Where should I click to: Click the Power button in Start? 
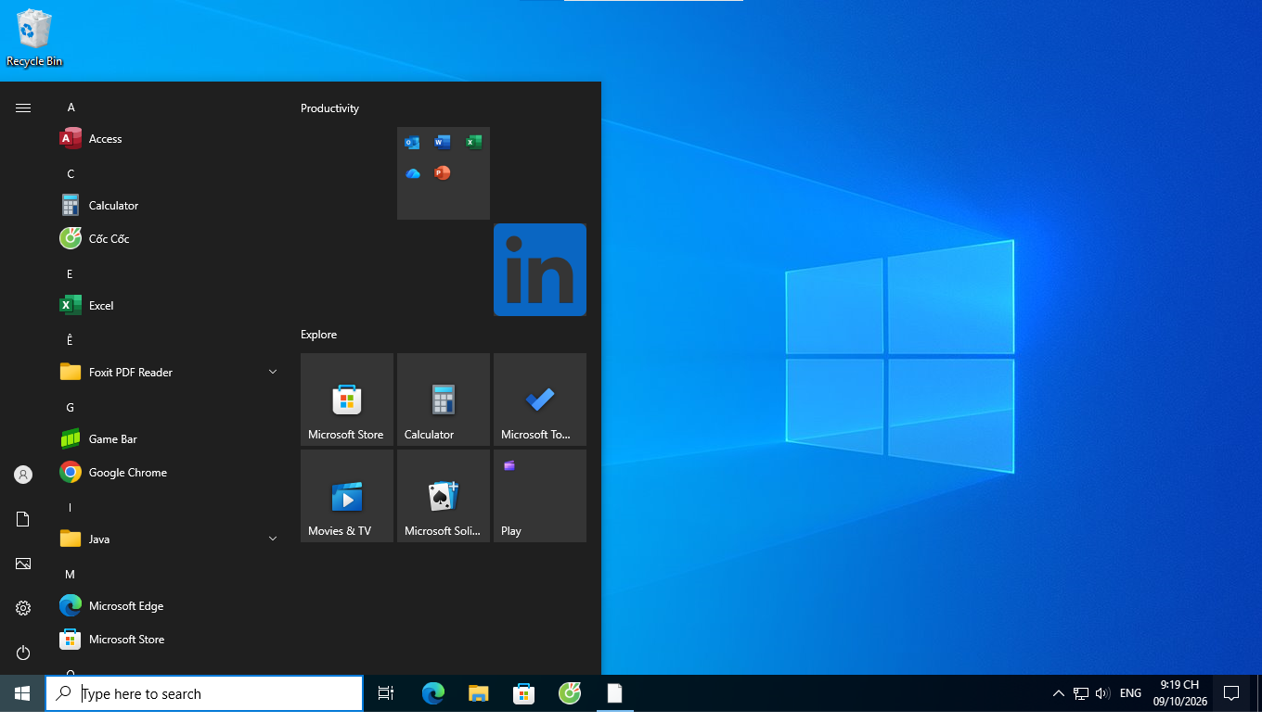[23, 653]
